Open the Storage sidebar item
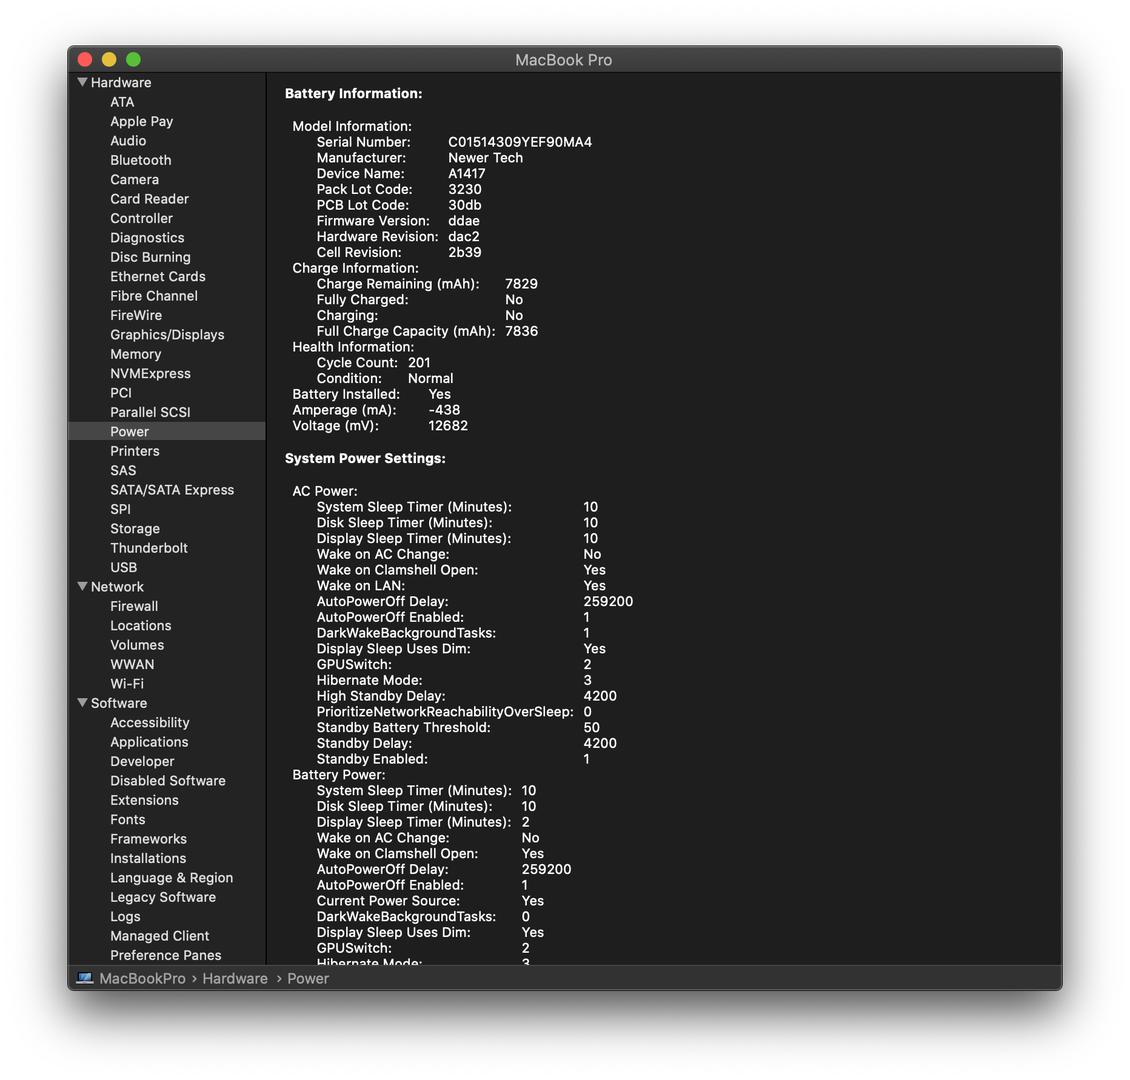Screen dimensions: 1130x1080 tap(135, 529)
